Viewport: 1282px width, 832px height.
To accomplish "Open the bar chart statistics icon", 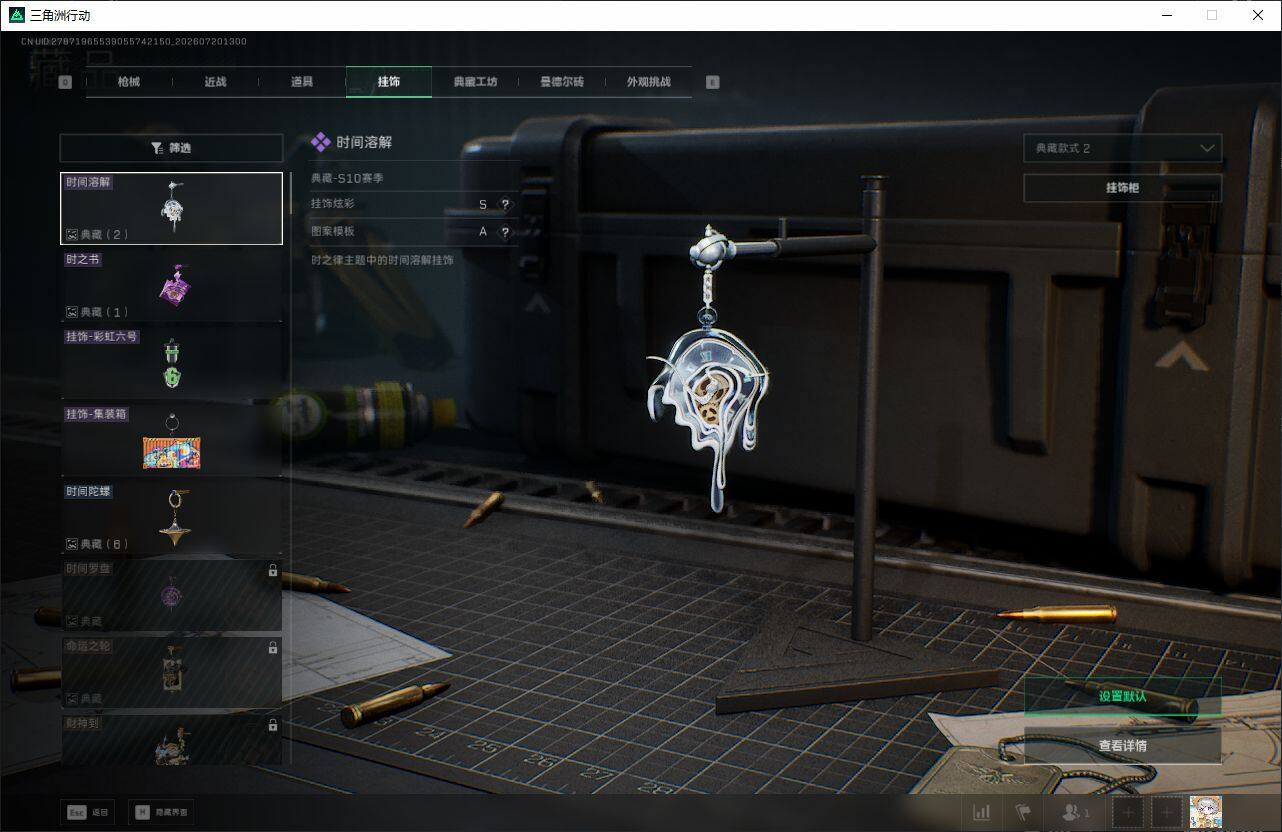I will (x=982, y=813).
